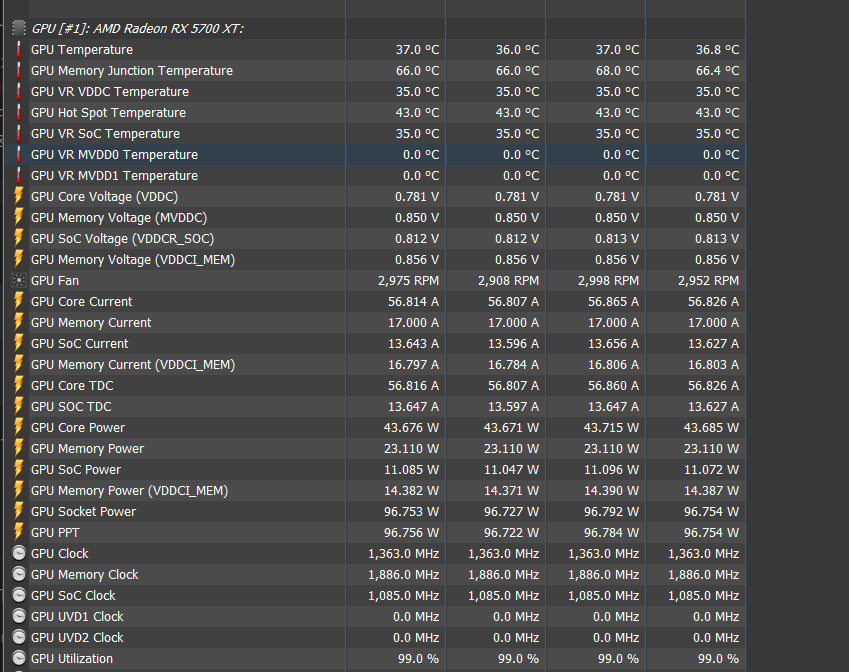Select the GPU Core Power label
The width and height of the screenshot is (849, 672).
(x=77, y=428)
